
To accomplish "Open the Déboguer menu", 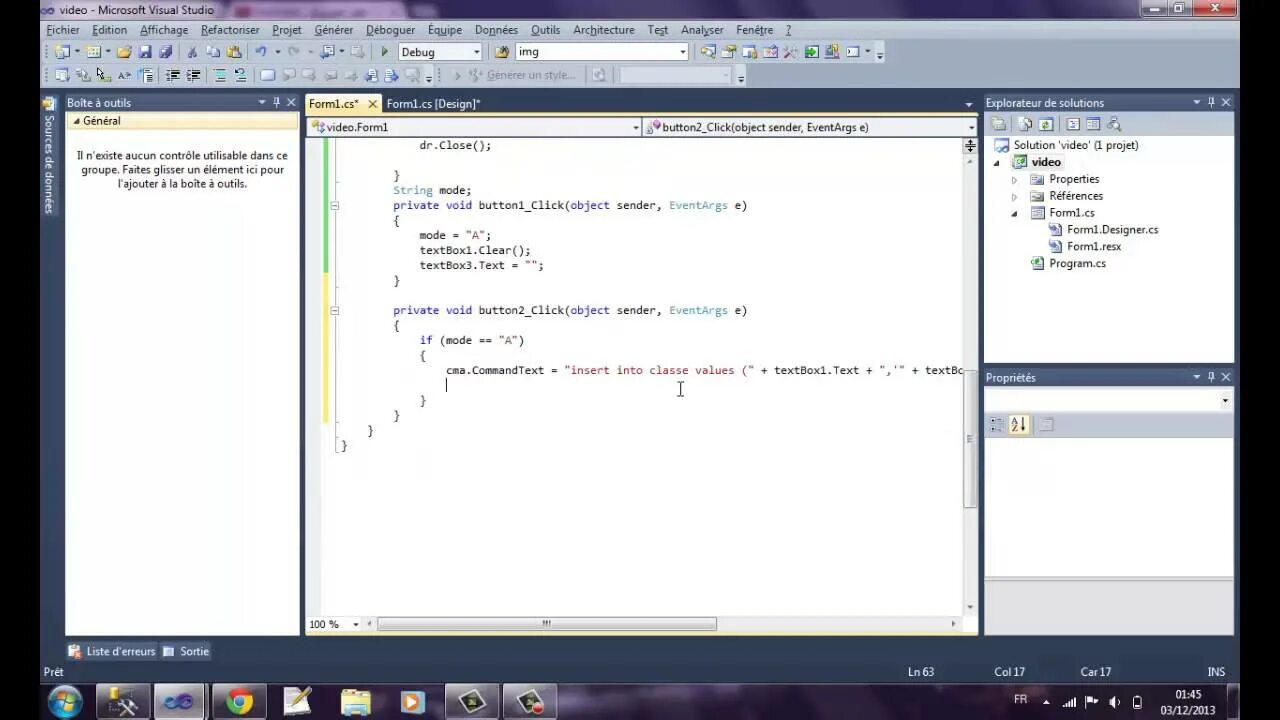I will (x=390, y=30).
